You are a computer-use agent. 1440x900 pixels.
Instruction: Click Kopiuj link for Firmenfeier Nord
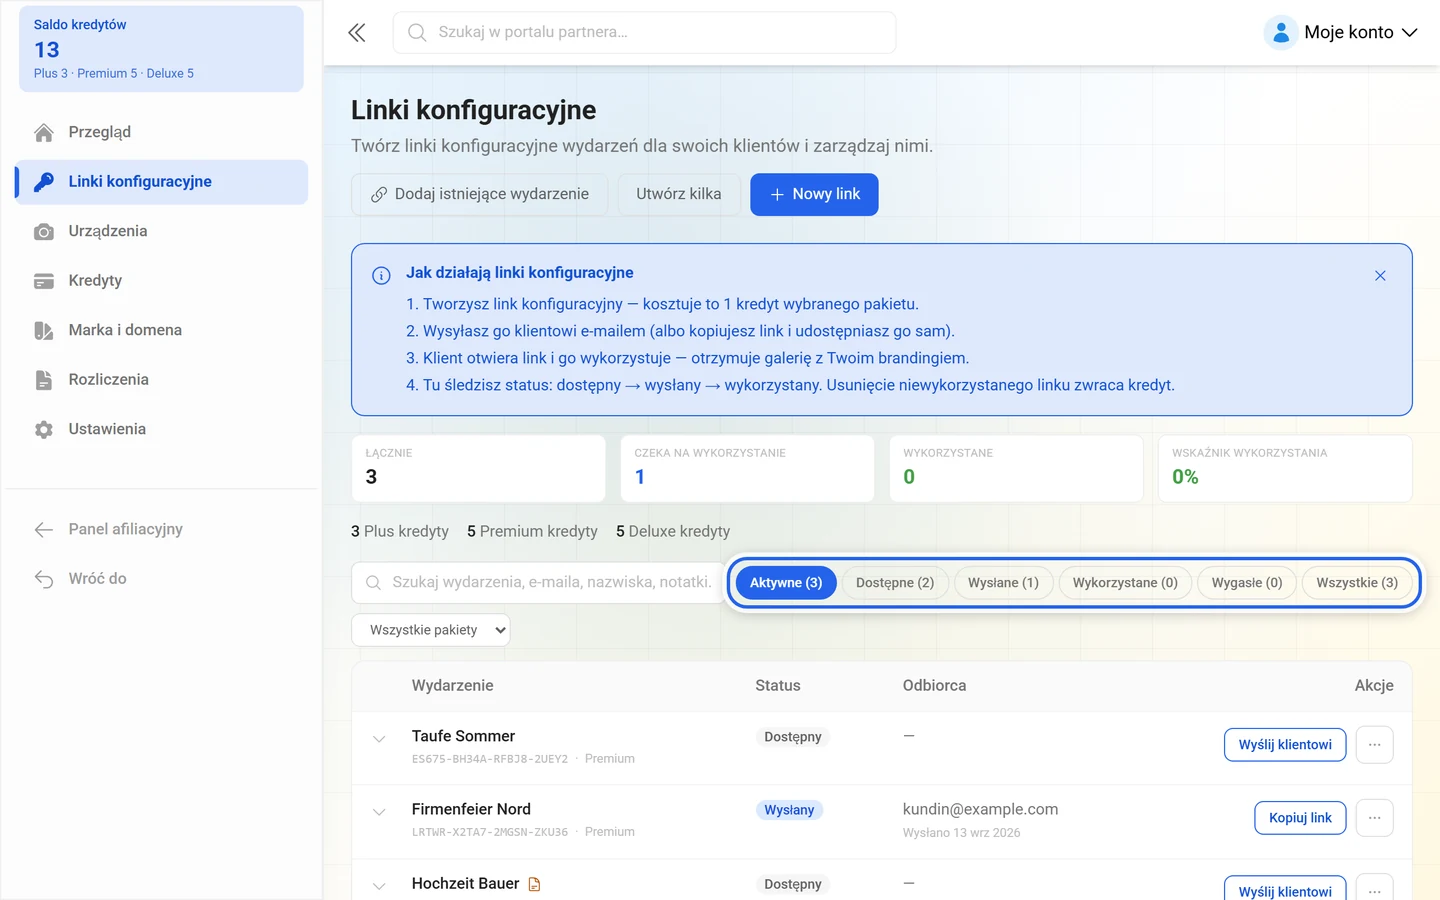1300,818
